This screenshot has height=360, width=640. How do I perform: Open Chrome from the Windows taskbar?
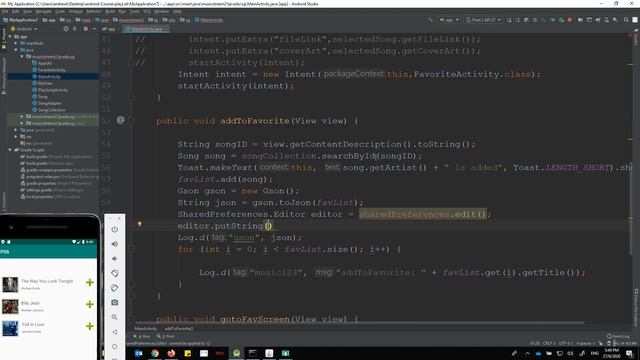155,353
